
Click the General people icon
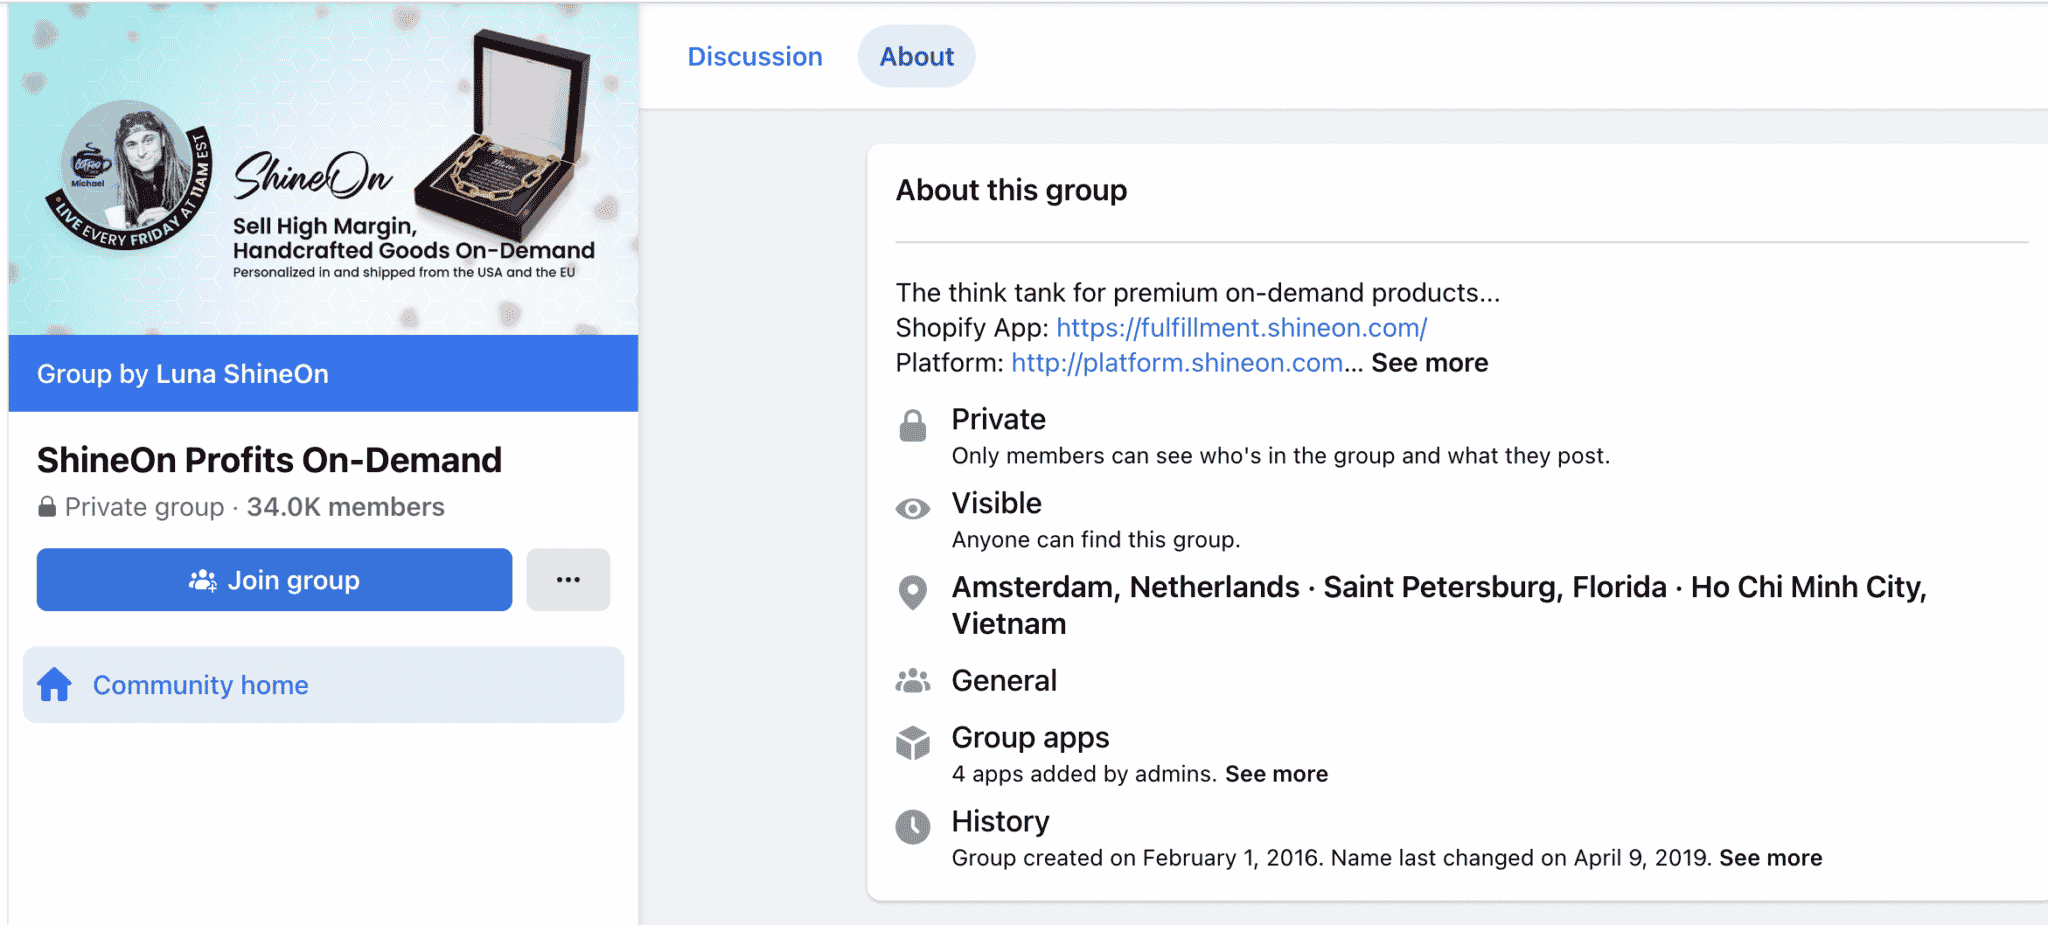pos(912,681)
